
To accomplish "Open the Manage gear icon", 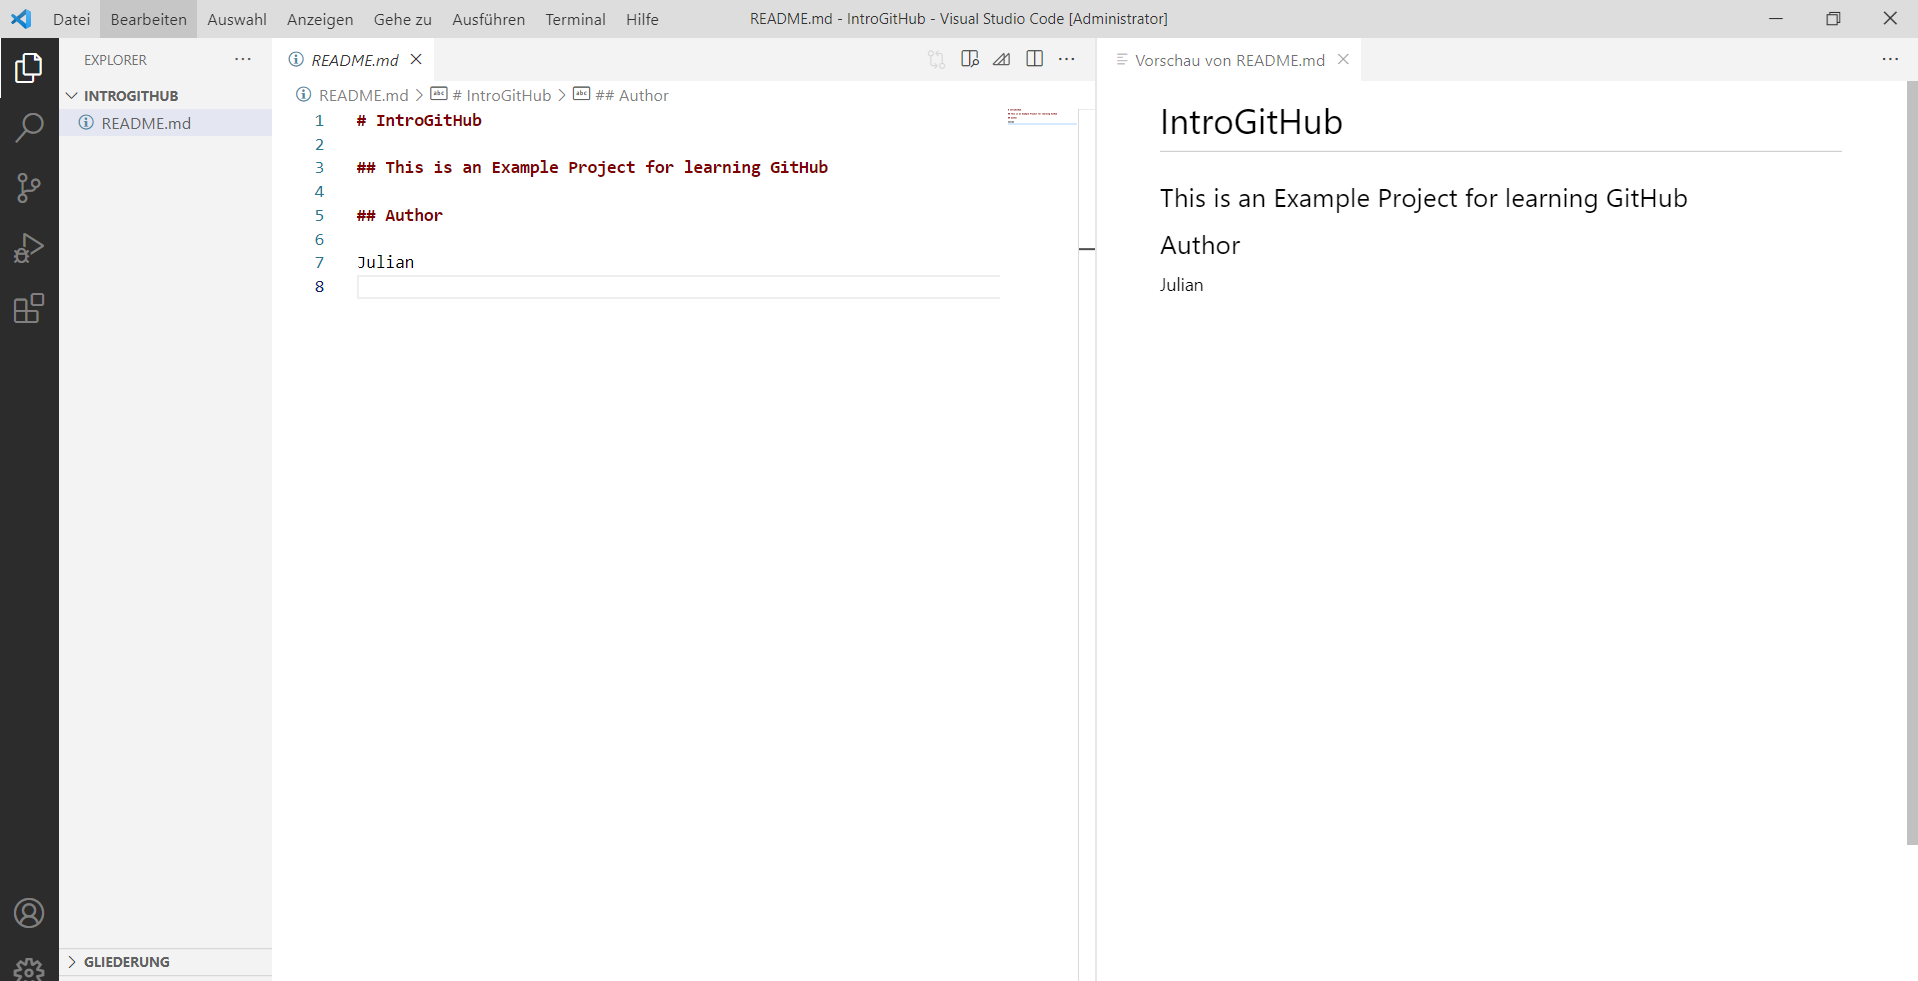I will click(x=29, y=969).
